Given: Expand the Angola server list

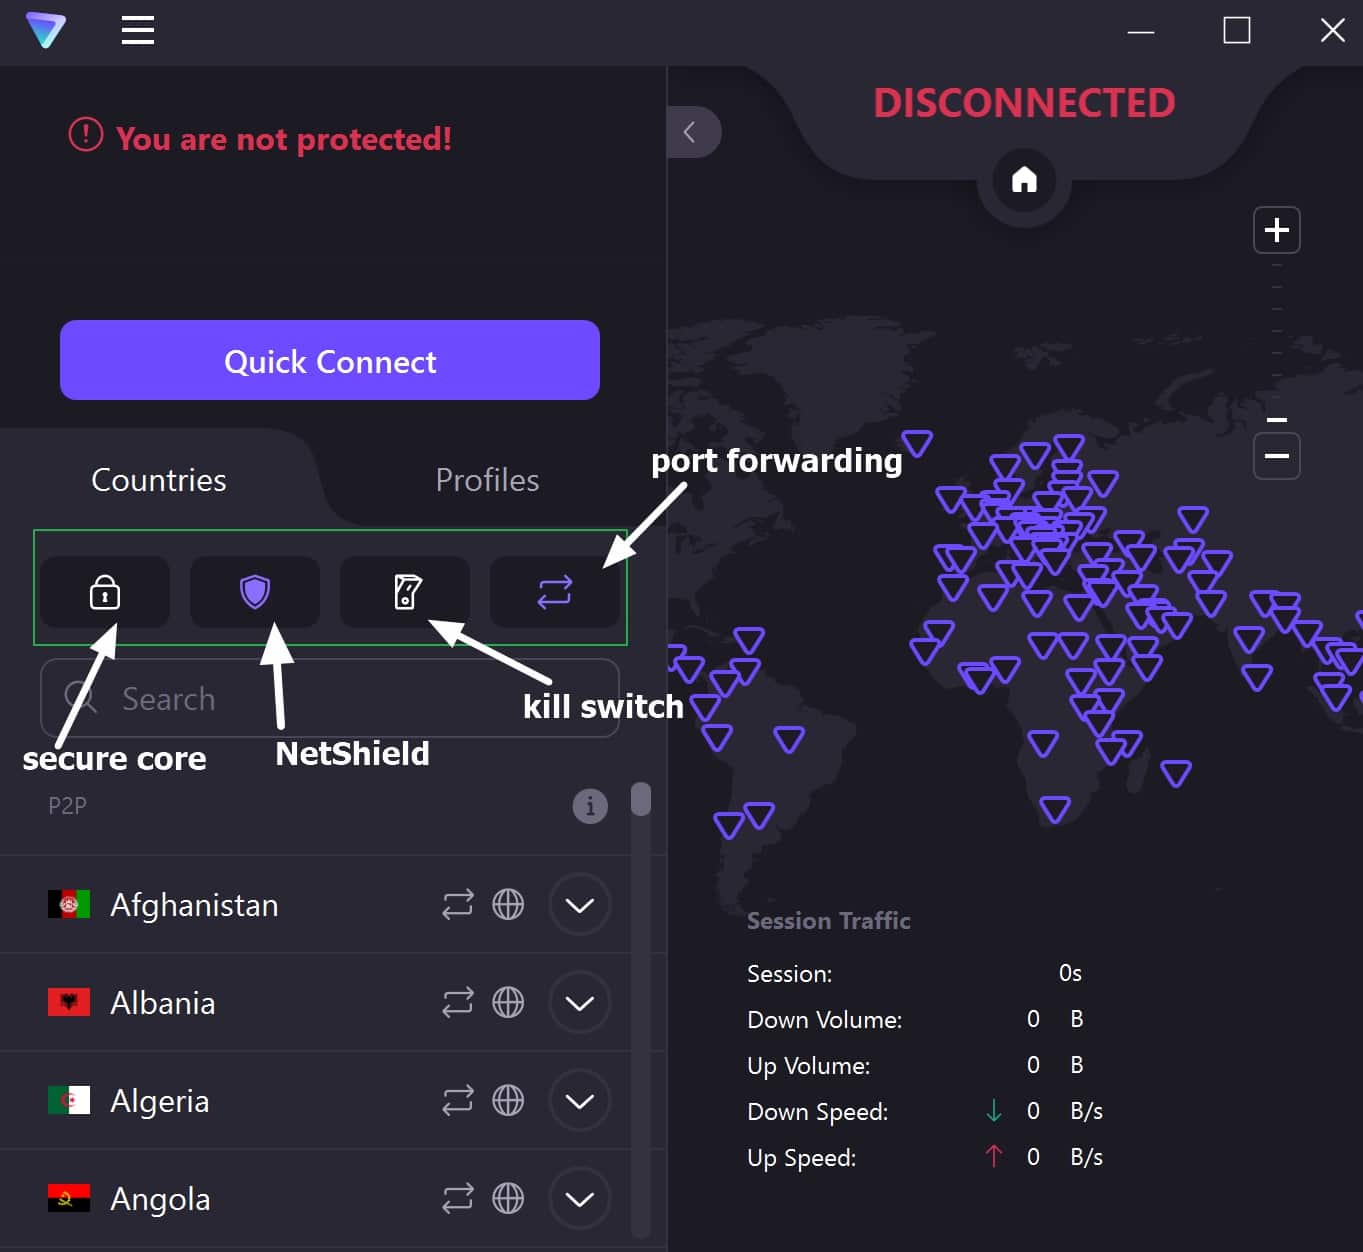Looking at the screenshot, I should [580, 1198].
